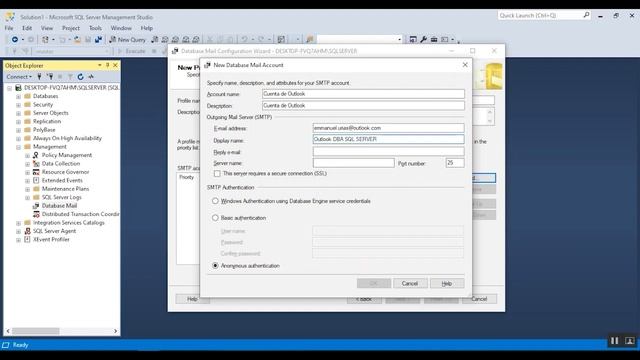640x360 pixels.
Task: Select the Extended Events node
Action: (x=62, y=180)
